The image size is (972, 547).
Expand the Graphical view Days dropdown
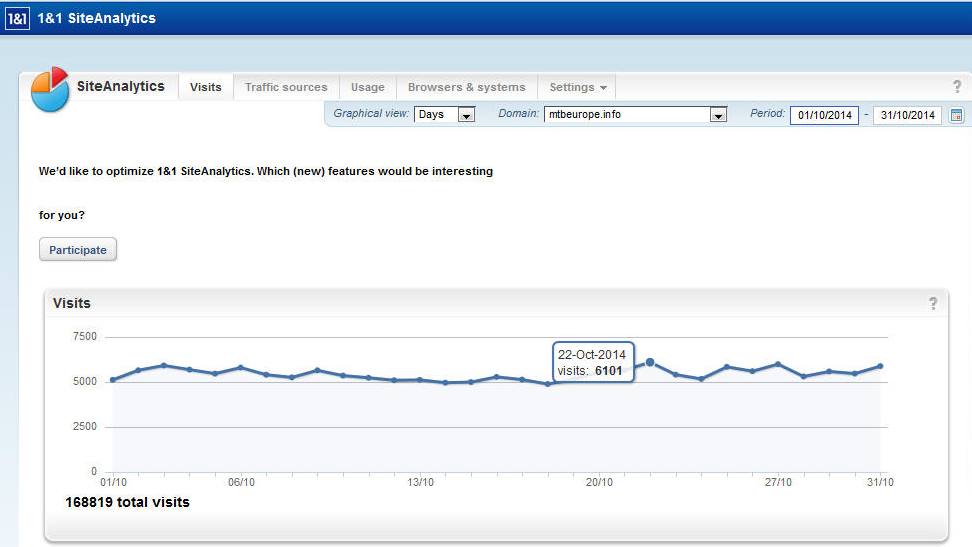pyautogui.click(x=466, y=115)
